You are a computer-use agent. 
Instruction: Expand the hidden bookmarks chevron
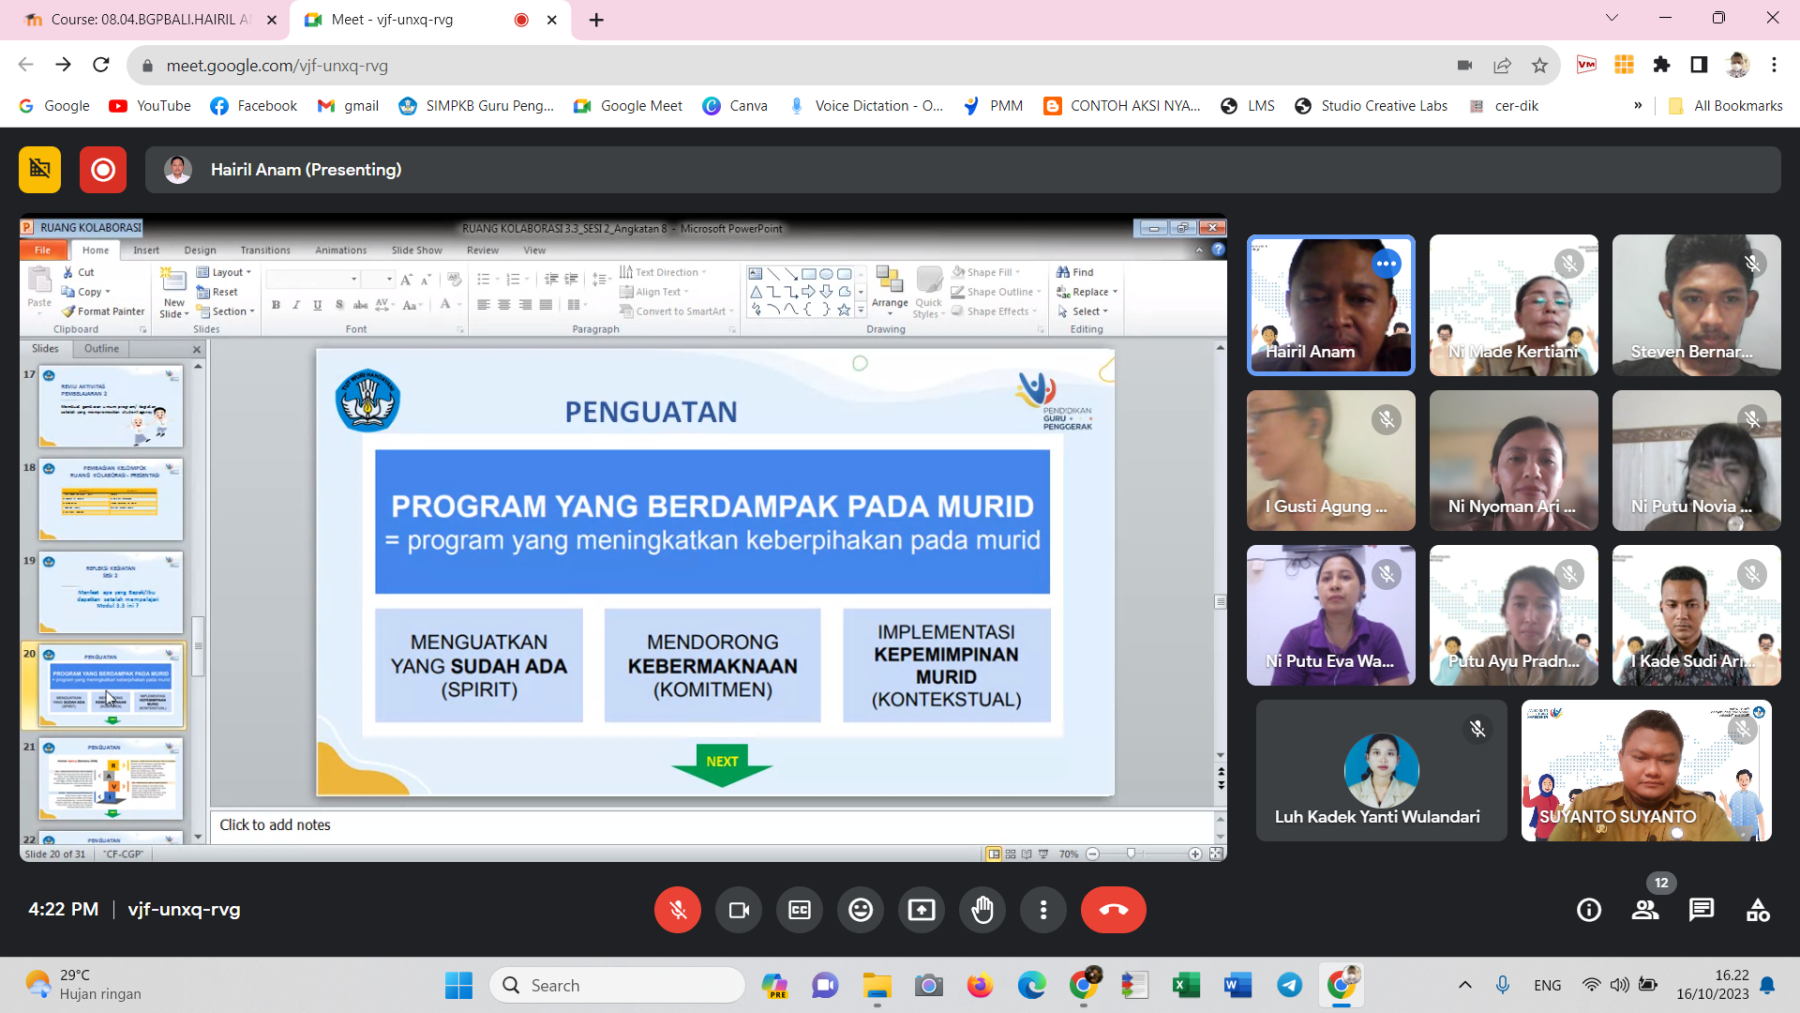click(x=1637, y=105)
